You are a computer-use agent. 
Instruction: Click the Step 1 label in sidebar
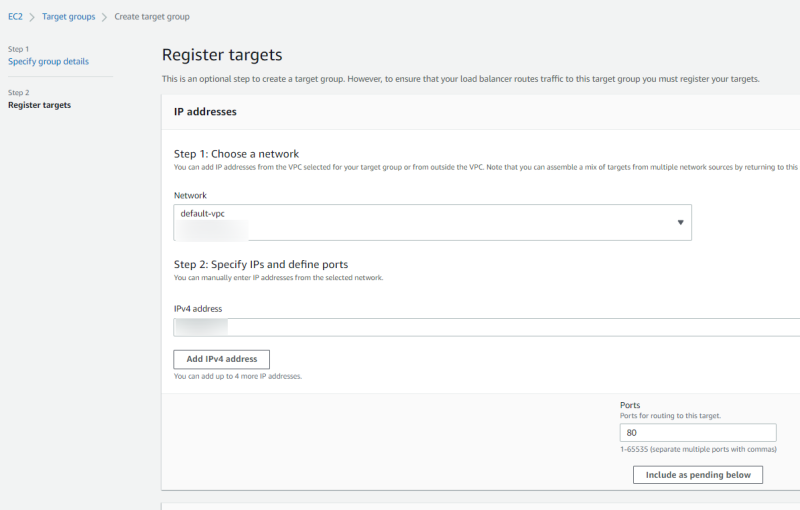click(x=19, y=49)
